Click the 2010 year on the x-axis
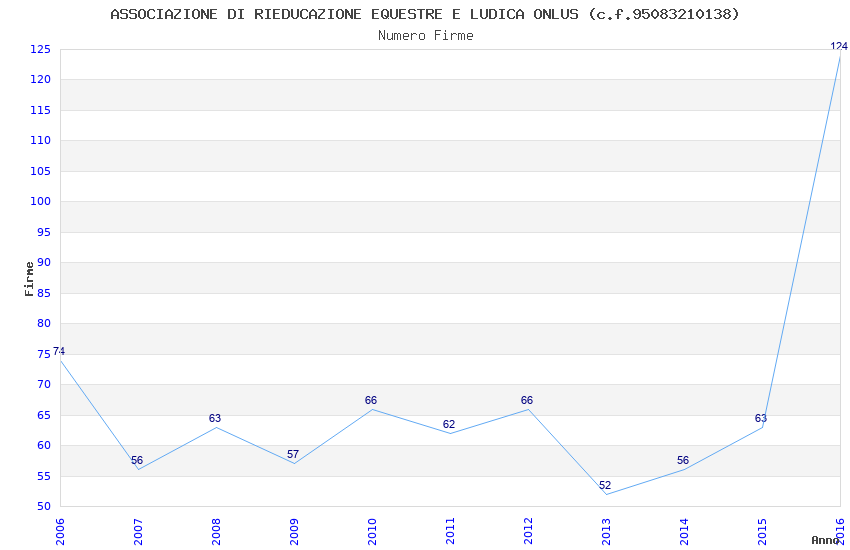 click(x=372, y=530)
